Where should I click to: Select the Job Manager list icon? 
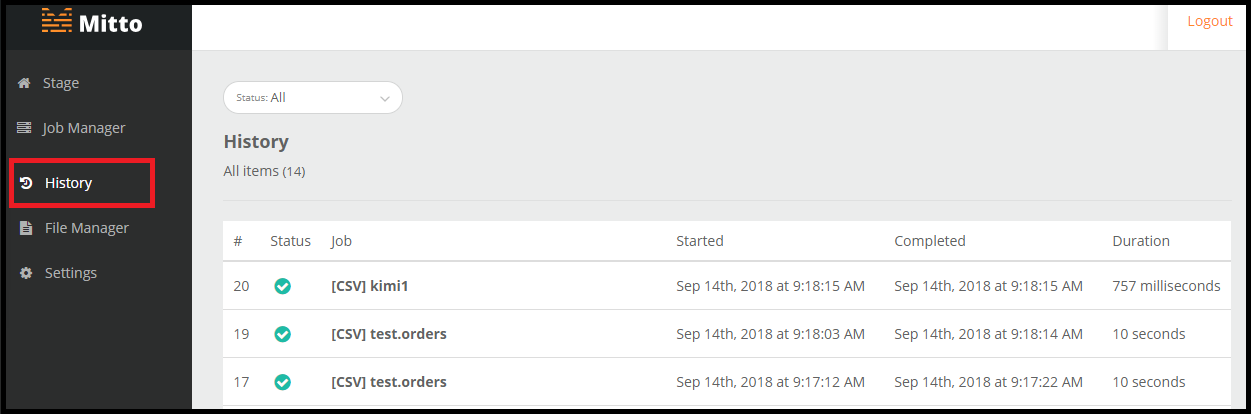25,128
